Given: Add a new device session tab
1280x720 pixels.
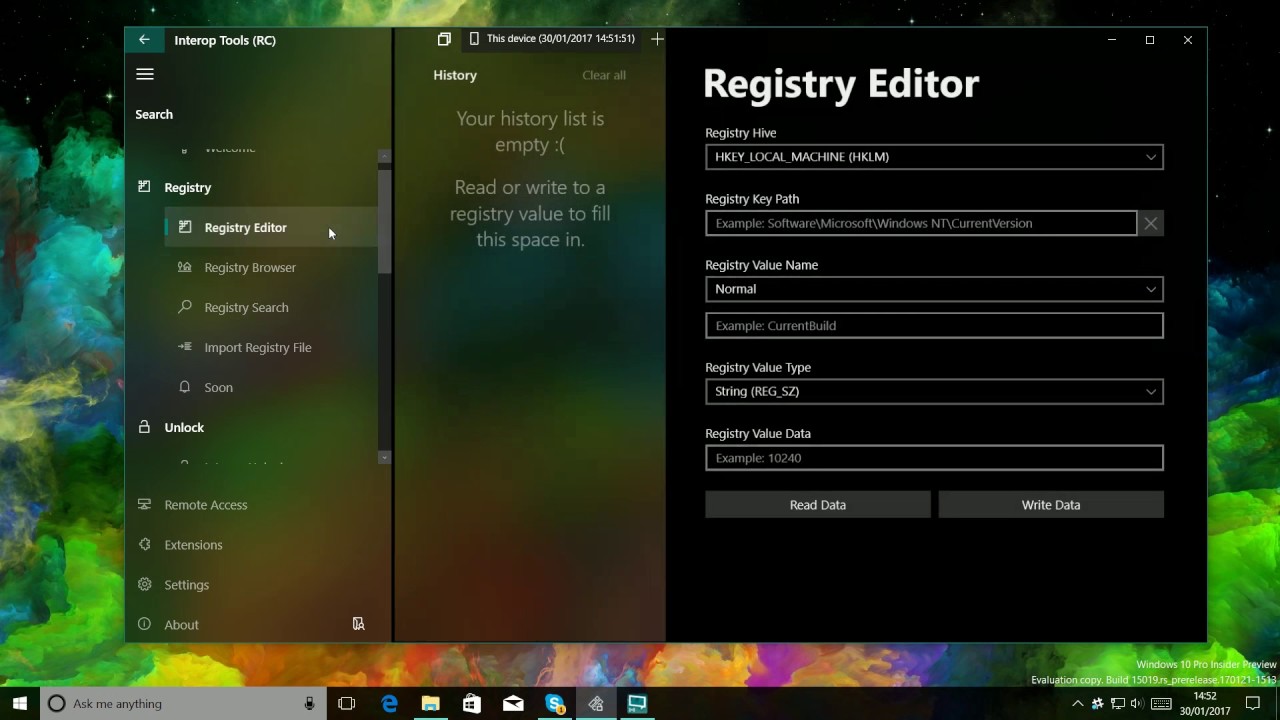Looking at the screenshot, I should tap(657, 39).
